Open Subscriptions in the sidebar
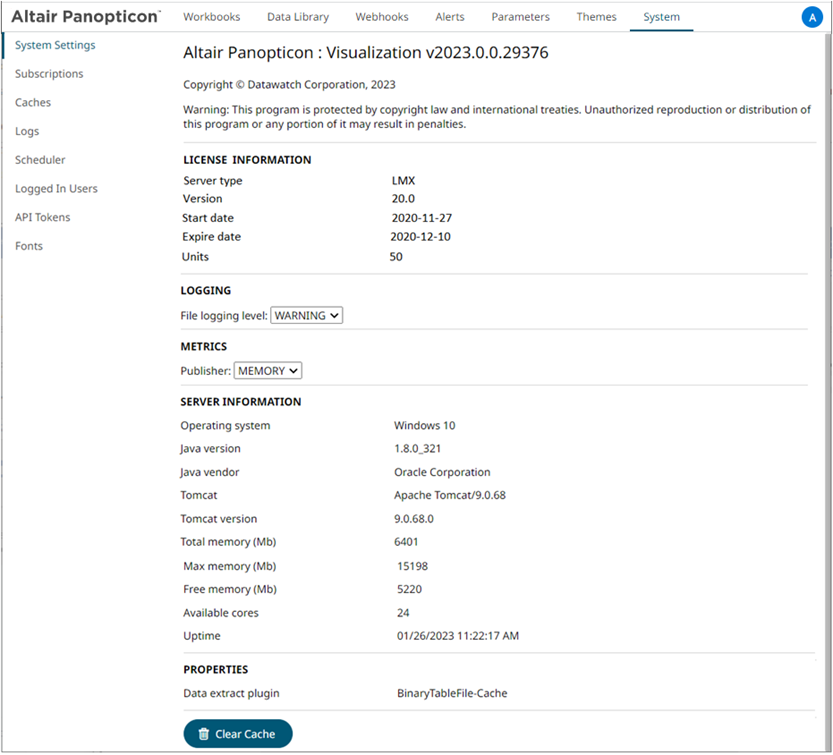 coord(48,73)
